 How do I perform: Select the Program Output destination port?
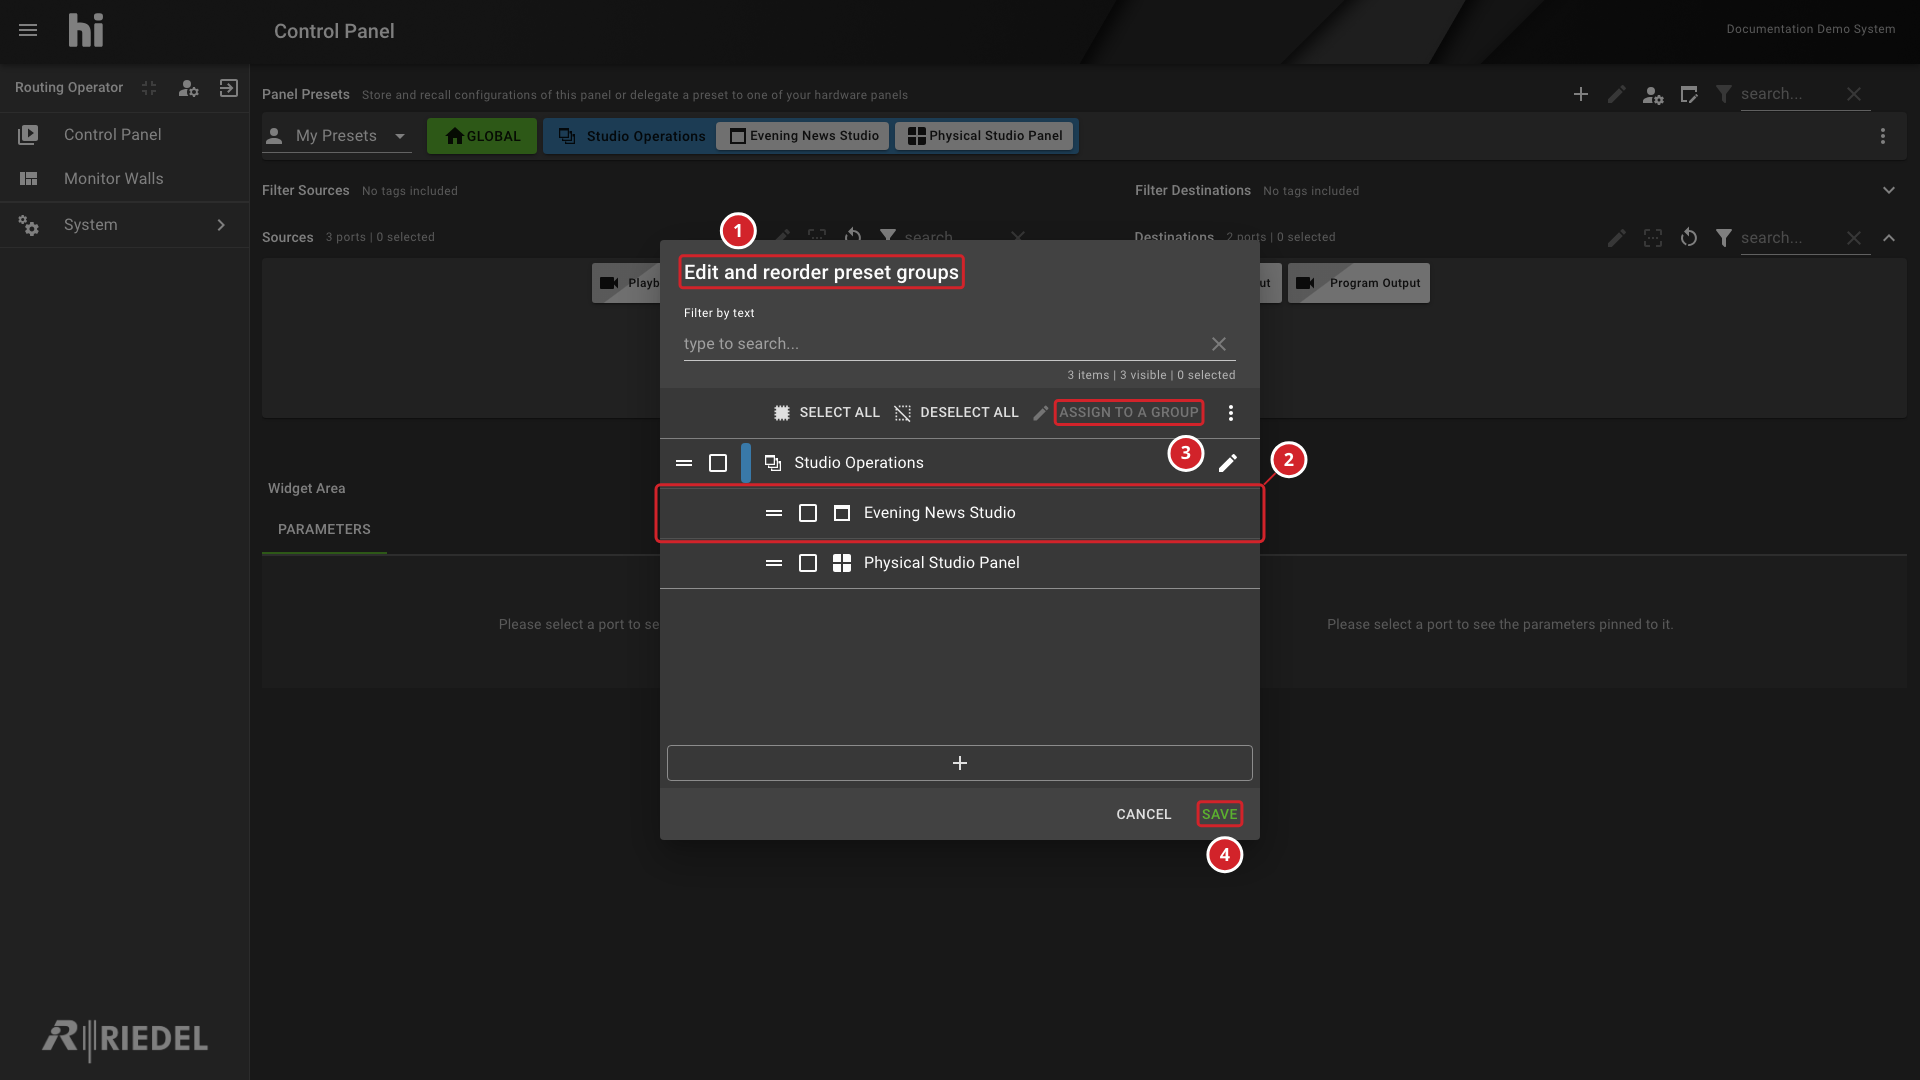(x=1359, y=283)
